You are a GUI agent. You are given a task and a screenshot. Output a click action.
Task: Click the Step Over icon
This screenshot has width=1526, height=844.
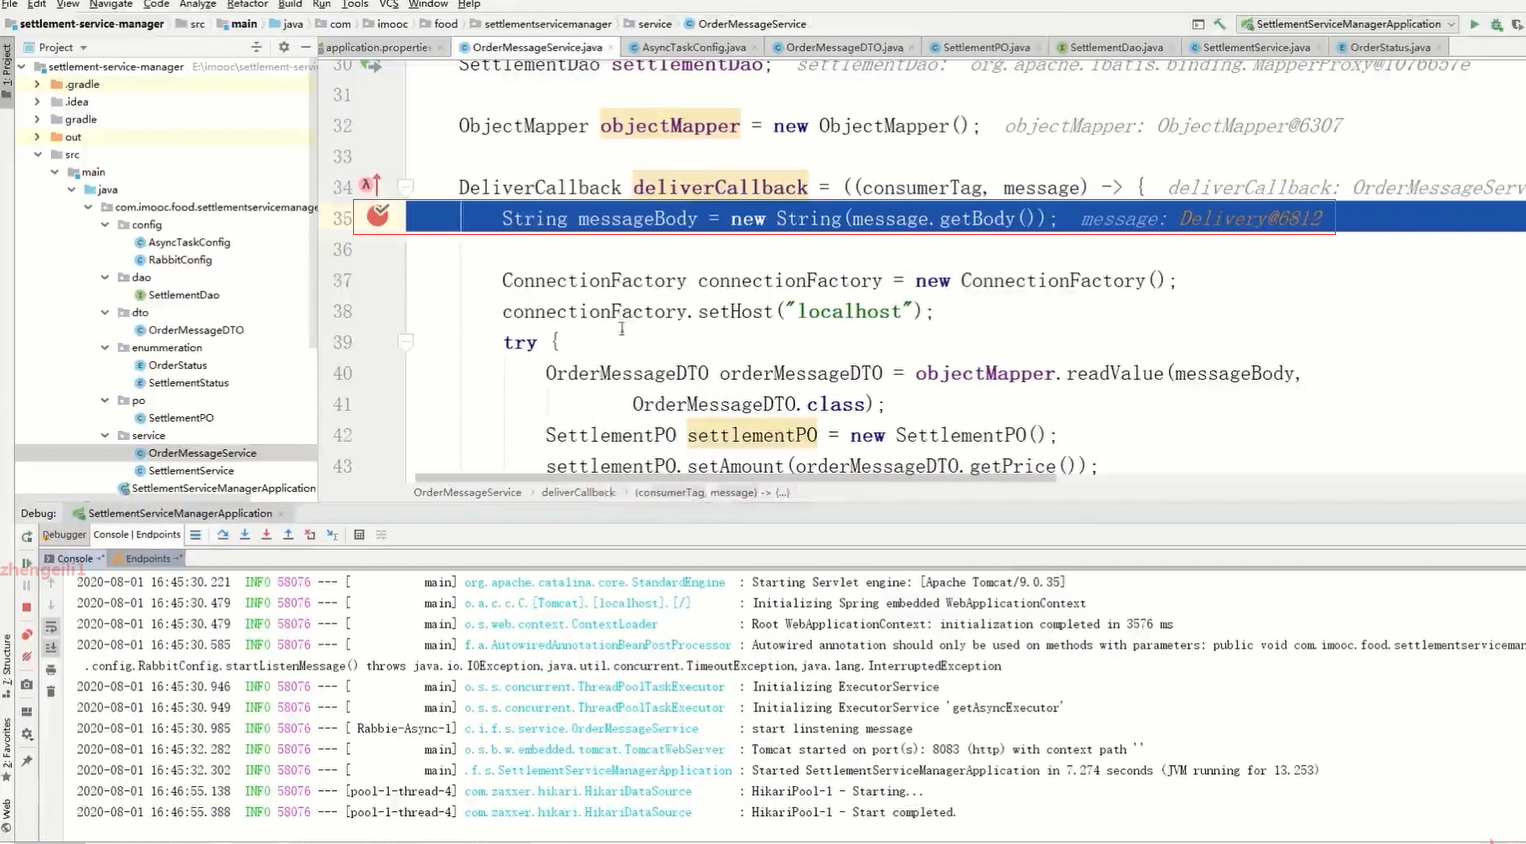tap(223, 535)
